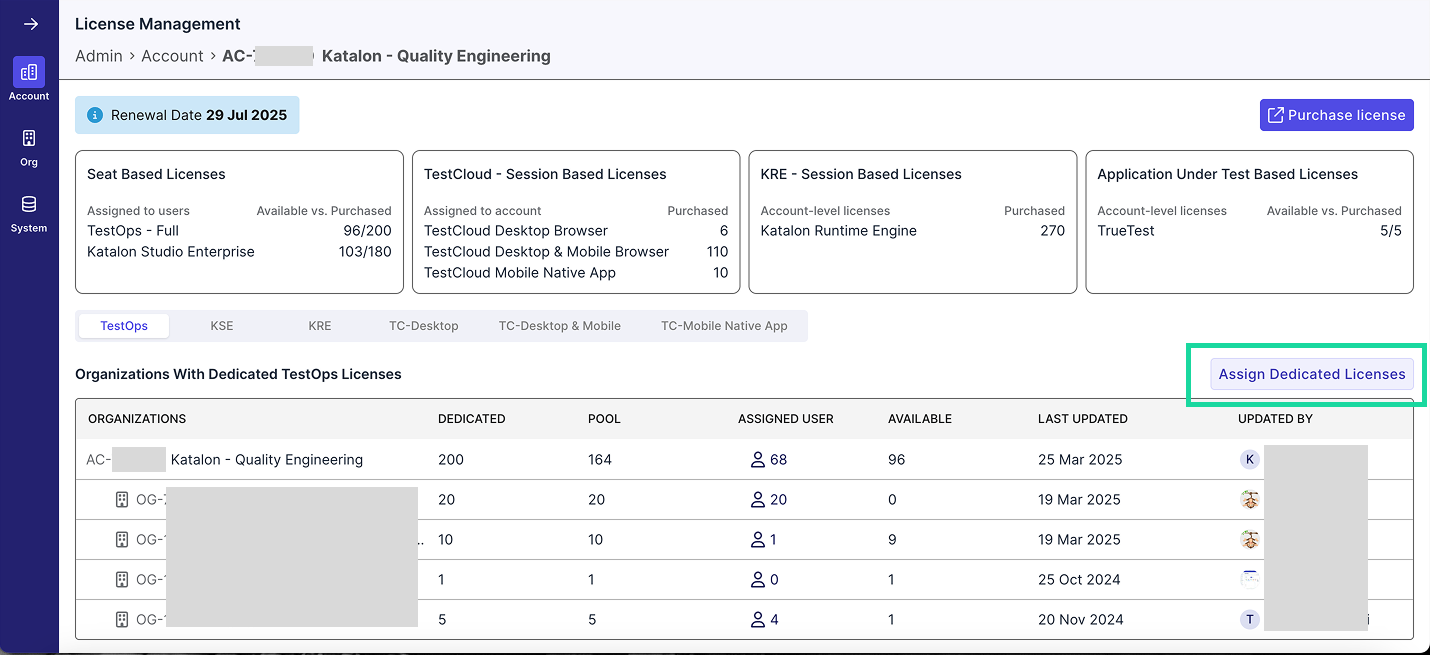This screenshot has height=655, width=1430.
Task: Click the ASSIGNED USER column header
Action: coord(786,419)
